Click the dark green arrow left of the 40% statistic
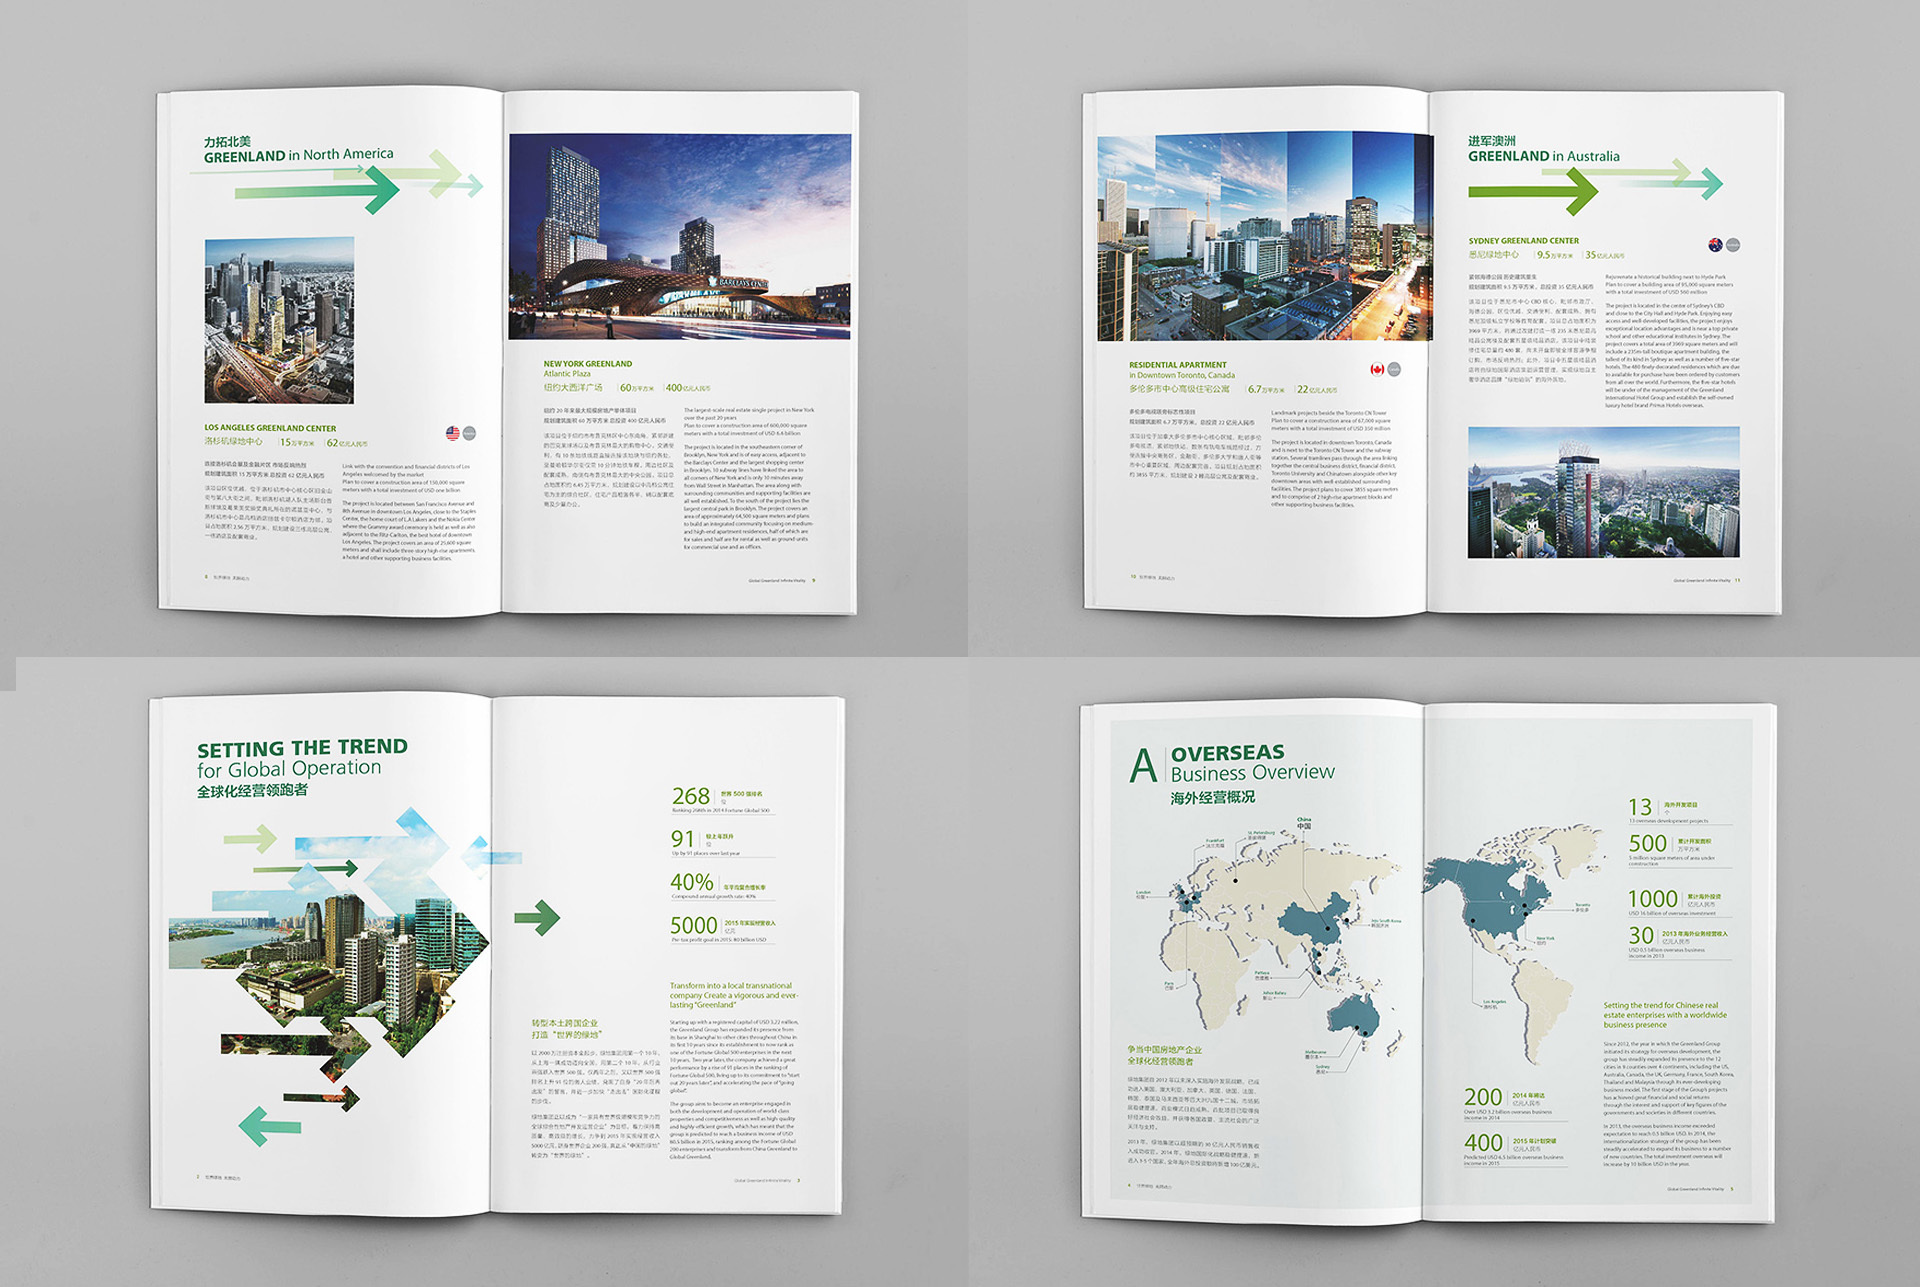This screenshot has width=1920, height=1287. 537,917
